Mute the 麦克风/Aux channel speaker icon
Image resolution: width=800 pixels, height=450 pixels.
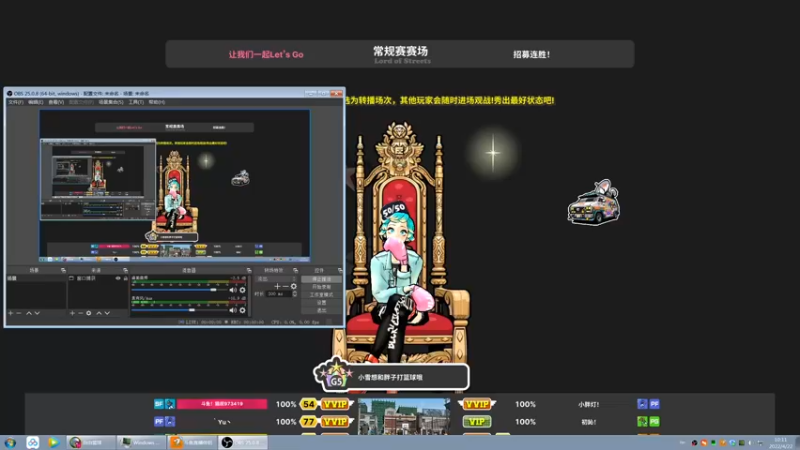[x=233, y=310]
